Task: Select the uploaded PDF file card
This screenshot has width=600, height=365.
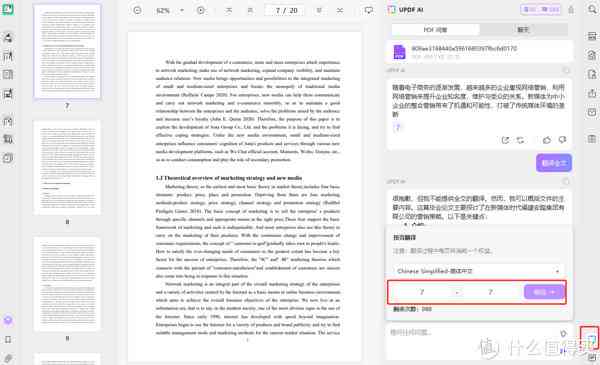Action: point(479,51)
